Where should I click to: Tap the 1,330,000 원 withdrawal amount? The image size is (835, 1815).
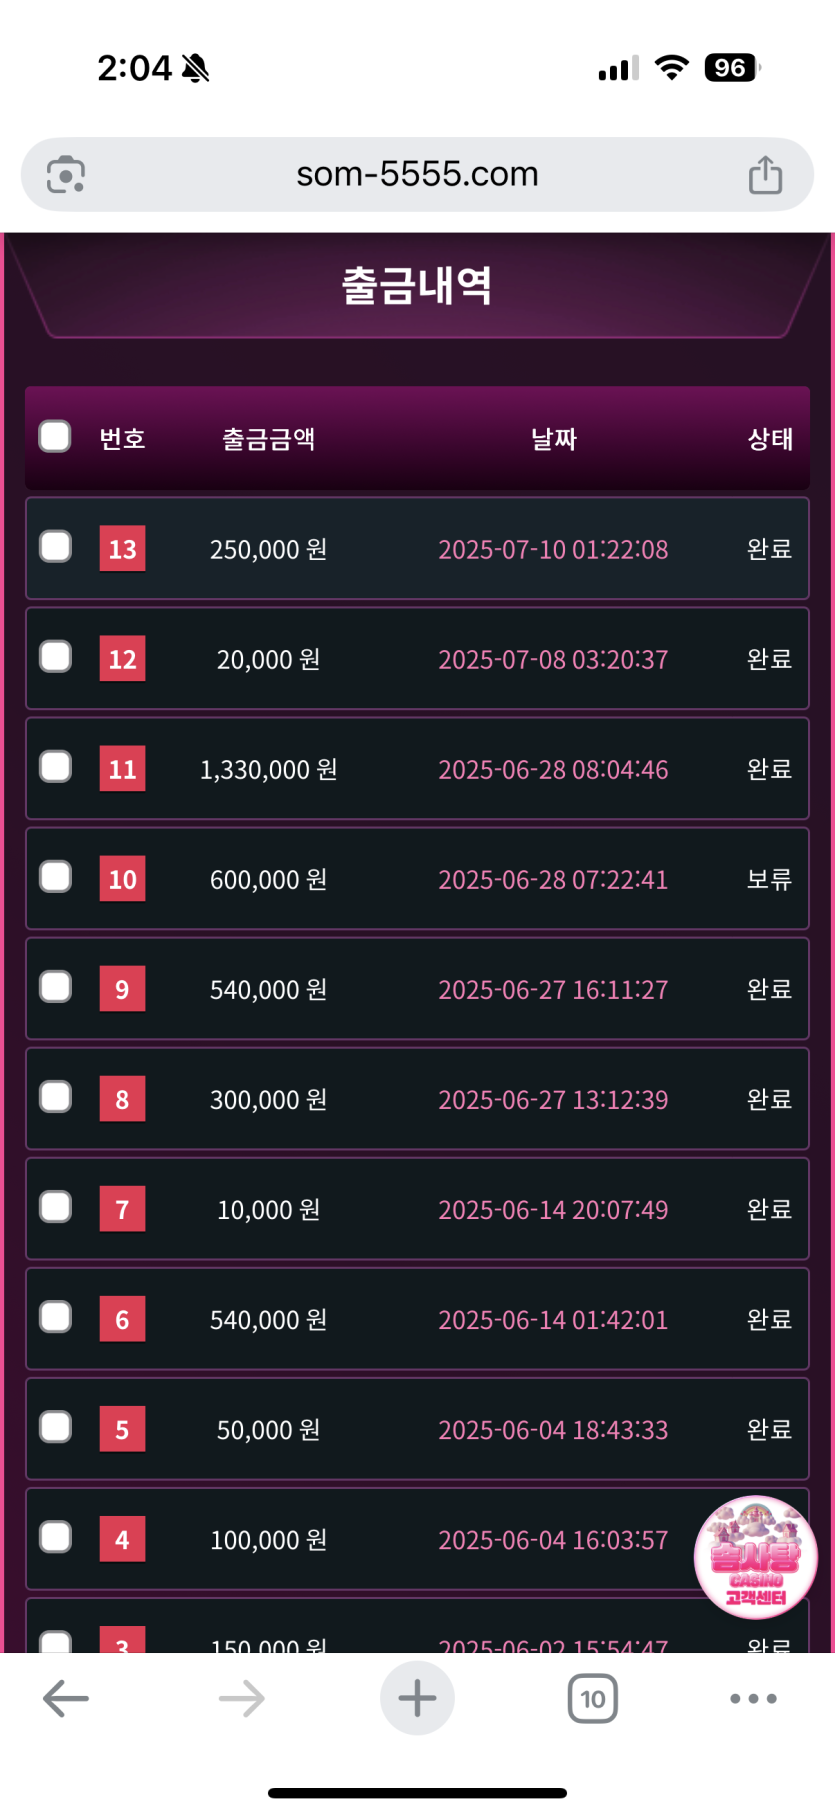pyautogui.click(x=269, y=769)
